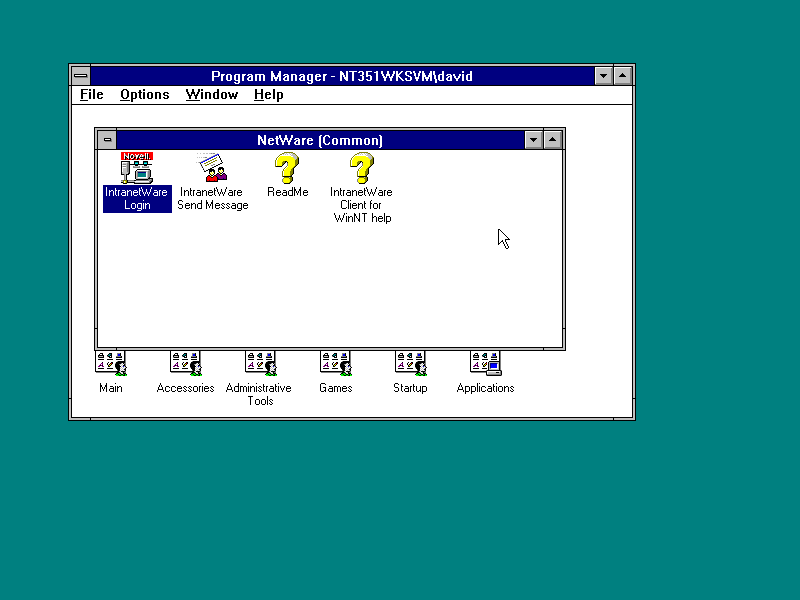
Task: Click the 'Main' label text
Action: [x=111, y=388]
